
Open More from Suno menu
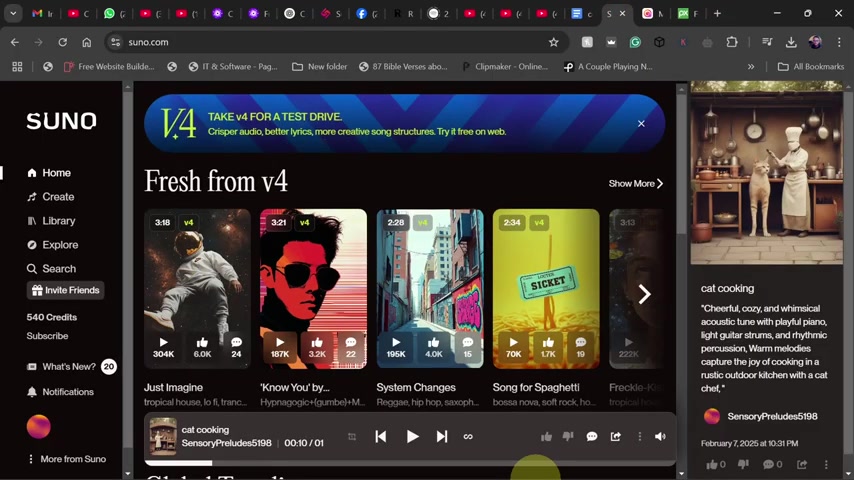(x=66, y=459)
